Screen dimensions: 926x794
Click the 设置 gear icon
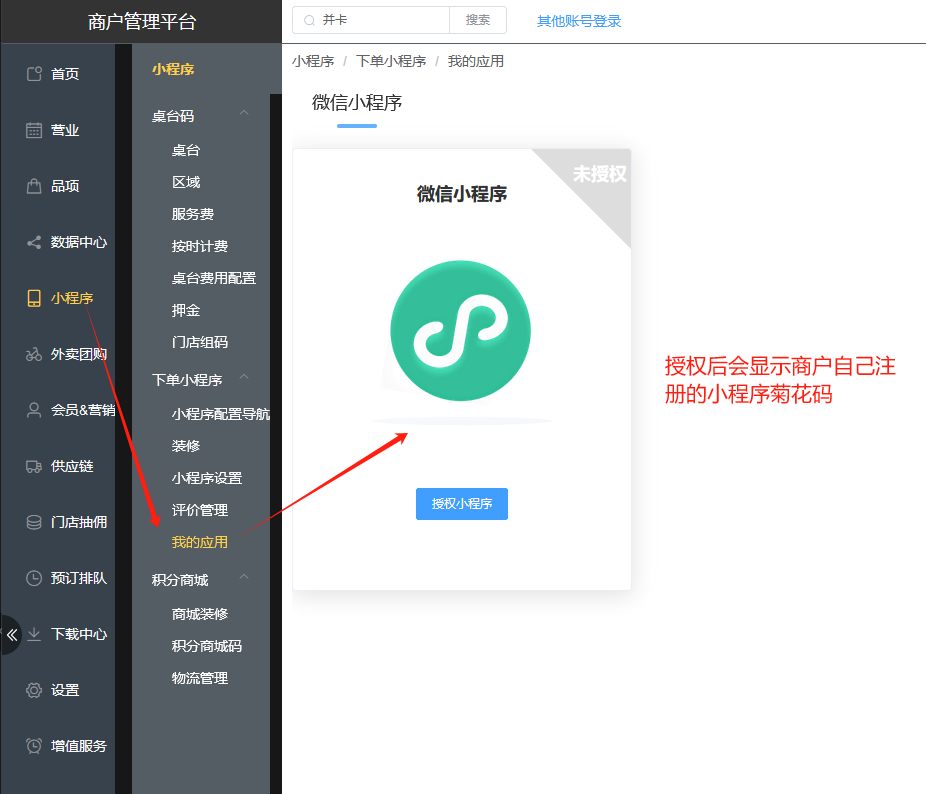click(x=34, y=690)
